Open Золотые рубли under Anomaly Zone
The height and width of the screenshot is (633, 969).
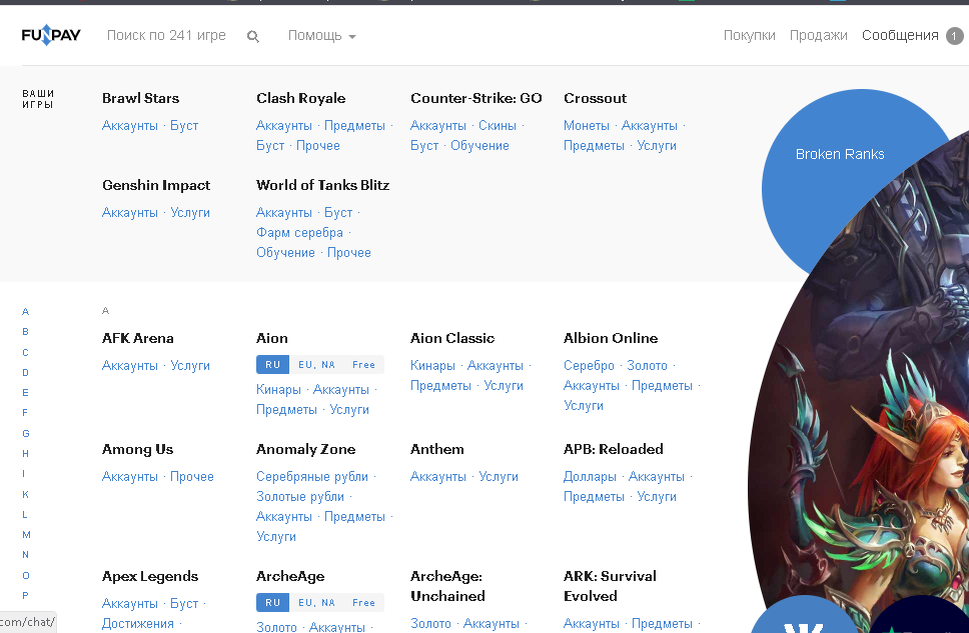(x=300, y=496)
